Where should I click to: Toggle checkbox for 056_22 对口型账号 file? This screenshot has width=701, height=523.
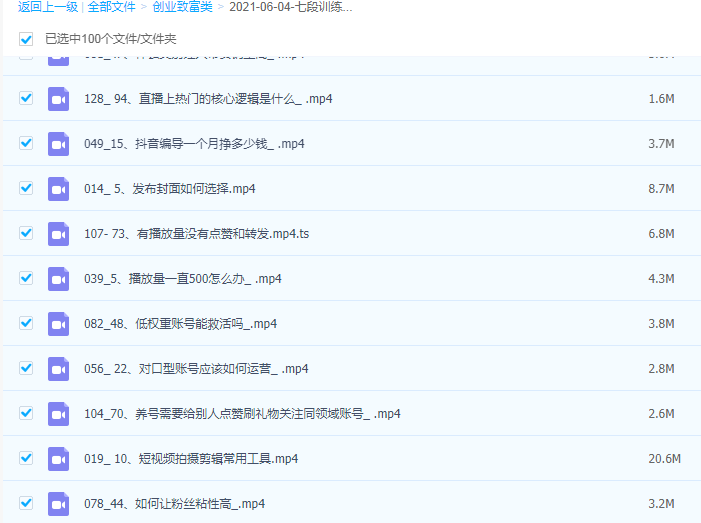coord(26,368)
